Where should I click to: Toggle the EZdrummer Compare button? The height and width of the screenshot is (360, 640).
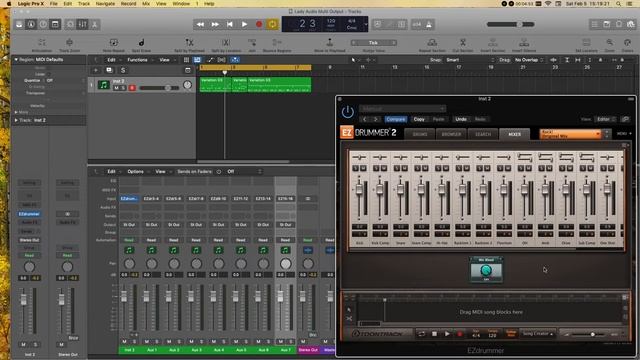[x=396, y=119]
